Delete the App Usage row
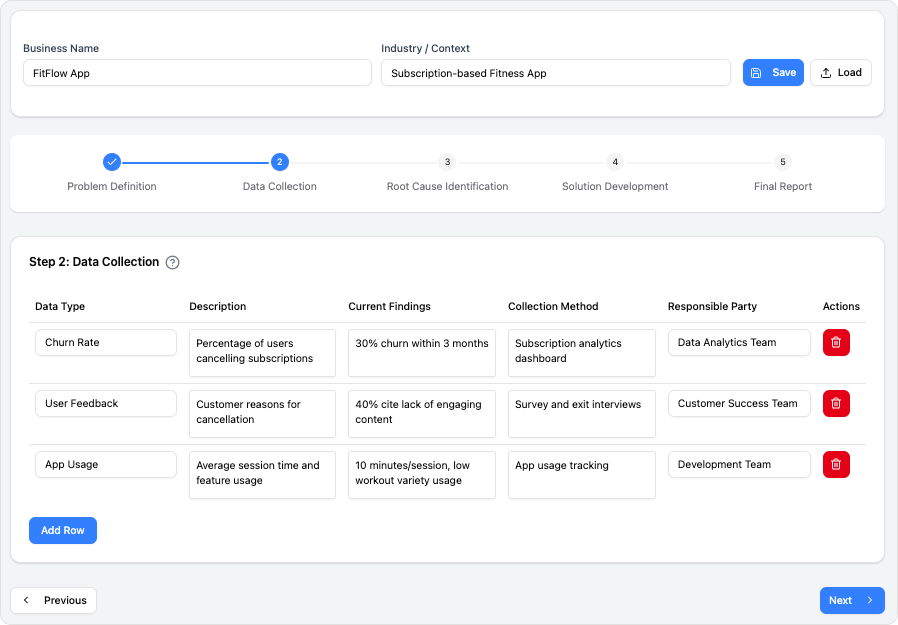 [x=836, y=465]
